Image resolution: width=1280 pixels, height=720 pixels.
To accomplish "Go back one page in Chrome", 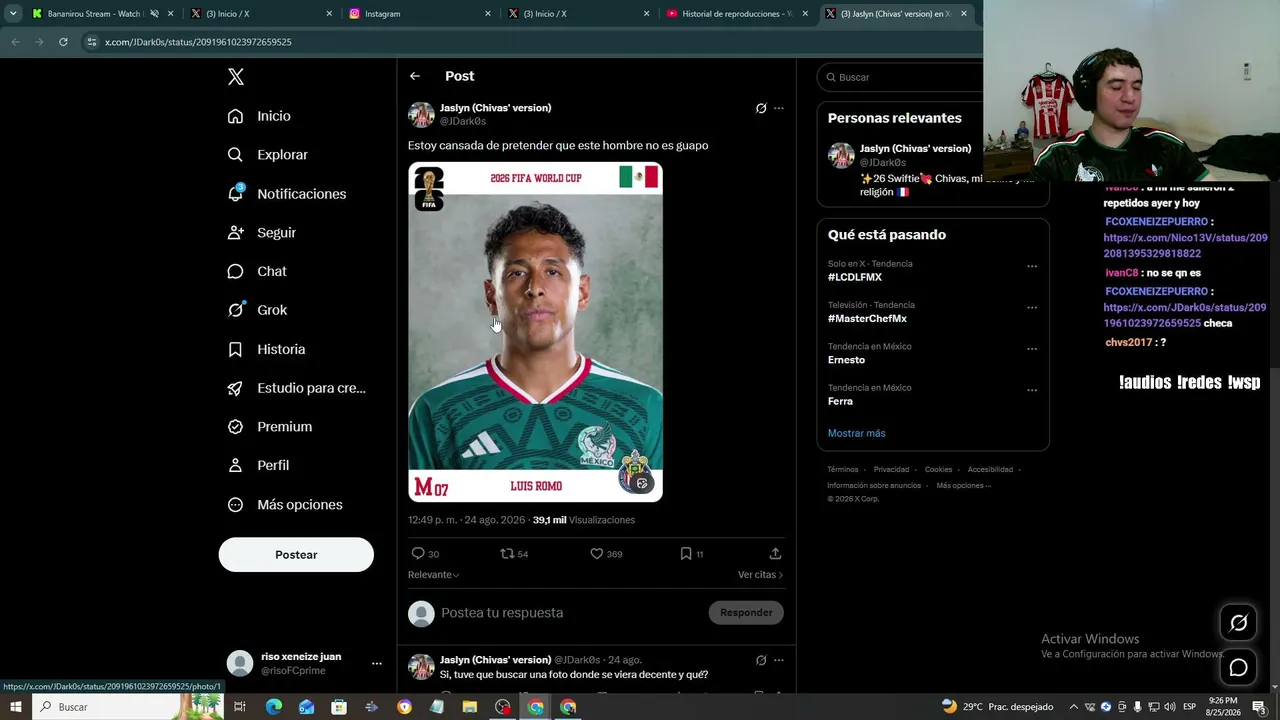I will (15, 42).
